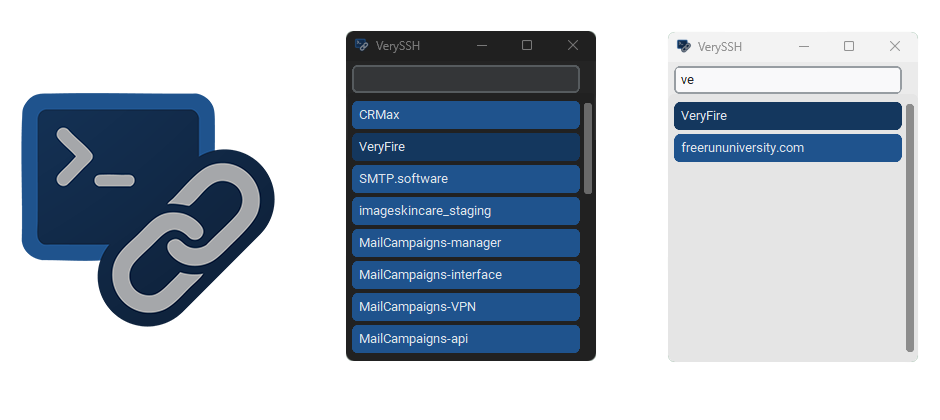Select imageskincare_staging host entry
The image size is (940, 420).
coord(466,211)
